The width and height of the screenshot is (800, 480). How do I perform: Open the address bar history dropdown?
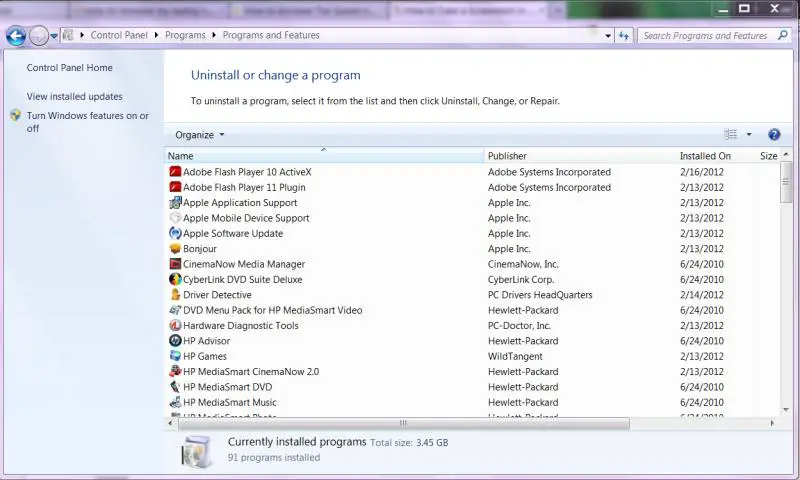click(x=608, y=36)
